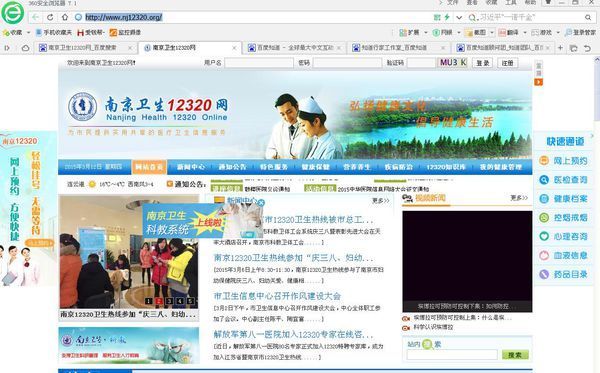Open 控烟戒烟 quick channel
The height and width of the screenshot is (373, 600).
tap(563, 218)
